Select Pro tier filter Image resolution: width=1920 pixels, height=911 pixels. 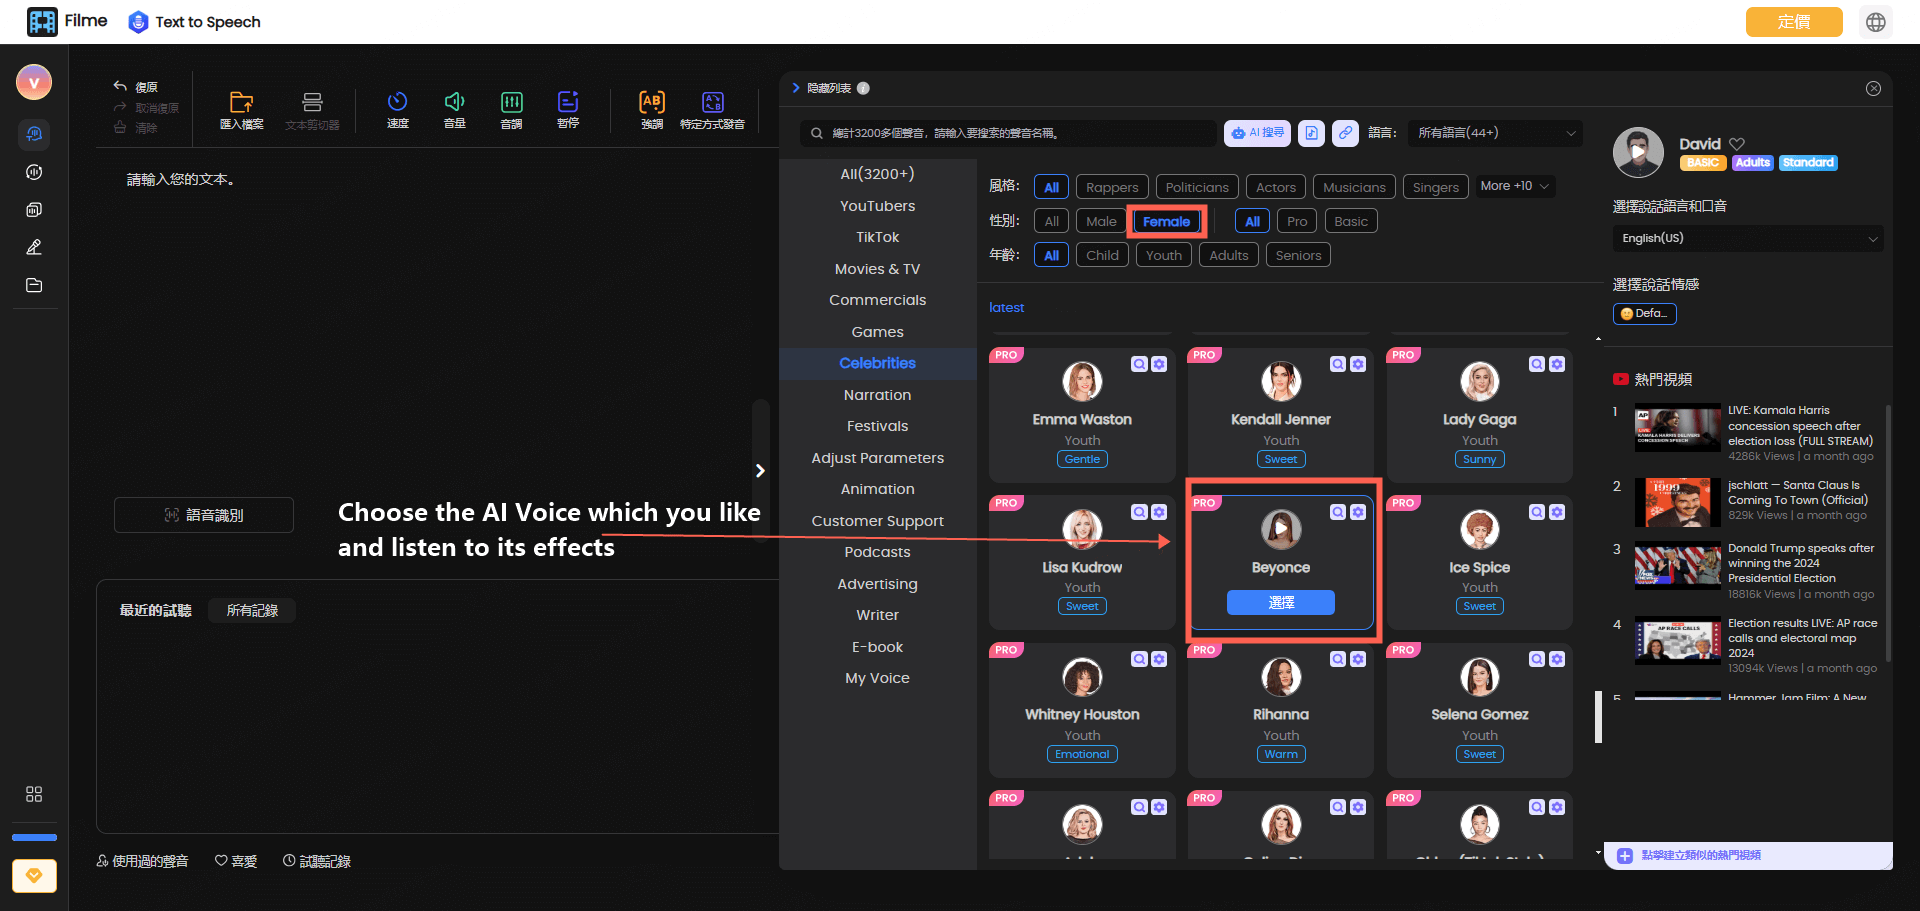(1297, 221)
